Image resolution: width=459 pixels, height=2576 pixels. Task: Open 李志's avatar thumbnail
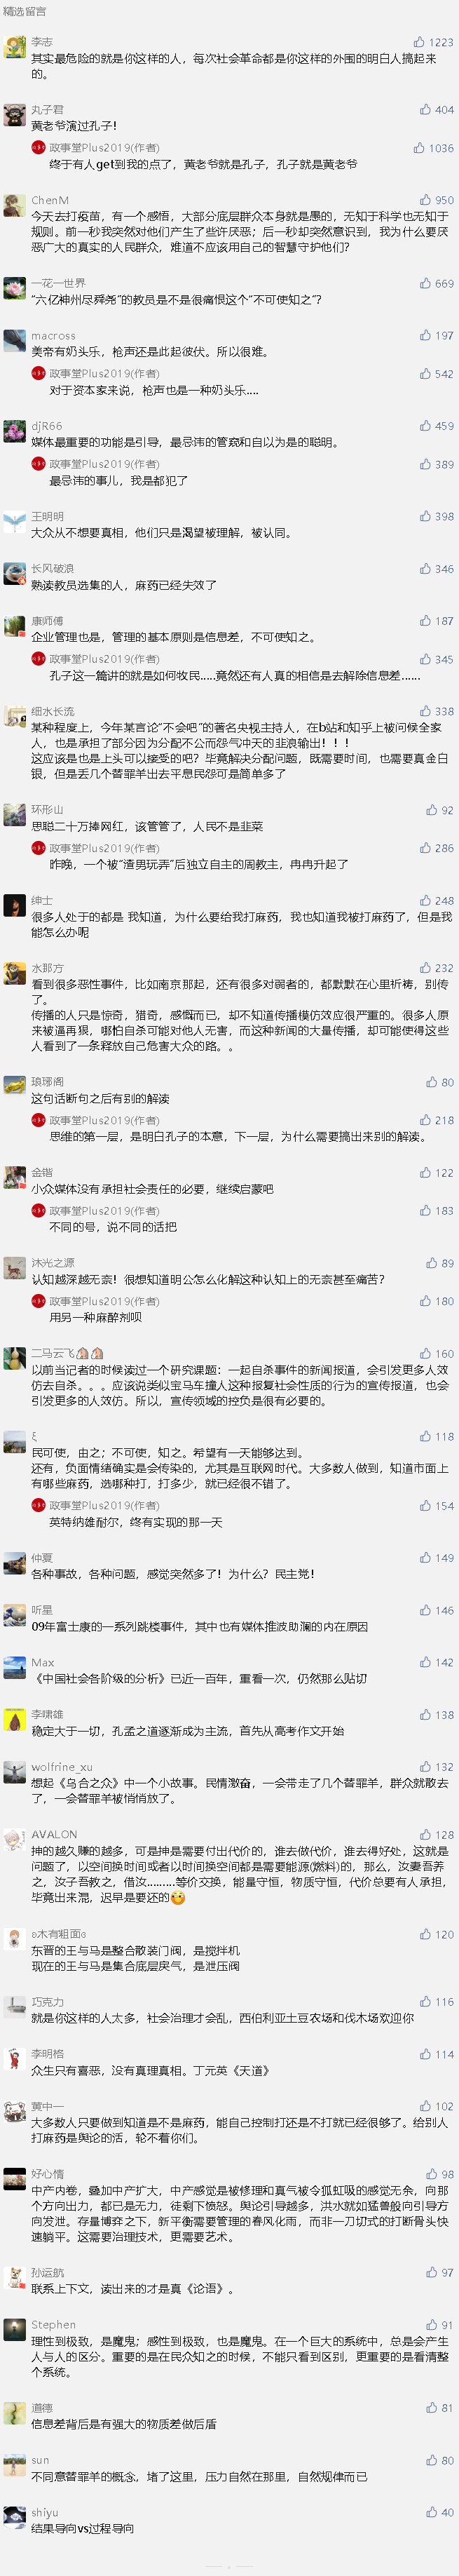coord(14,46)
